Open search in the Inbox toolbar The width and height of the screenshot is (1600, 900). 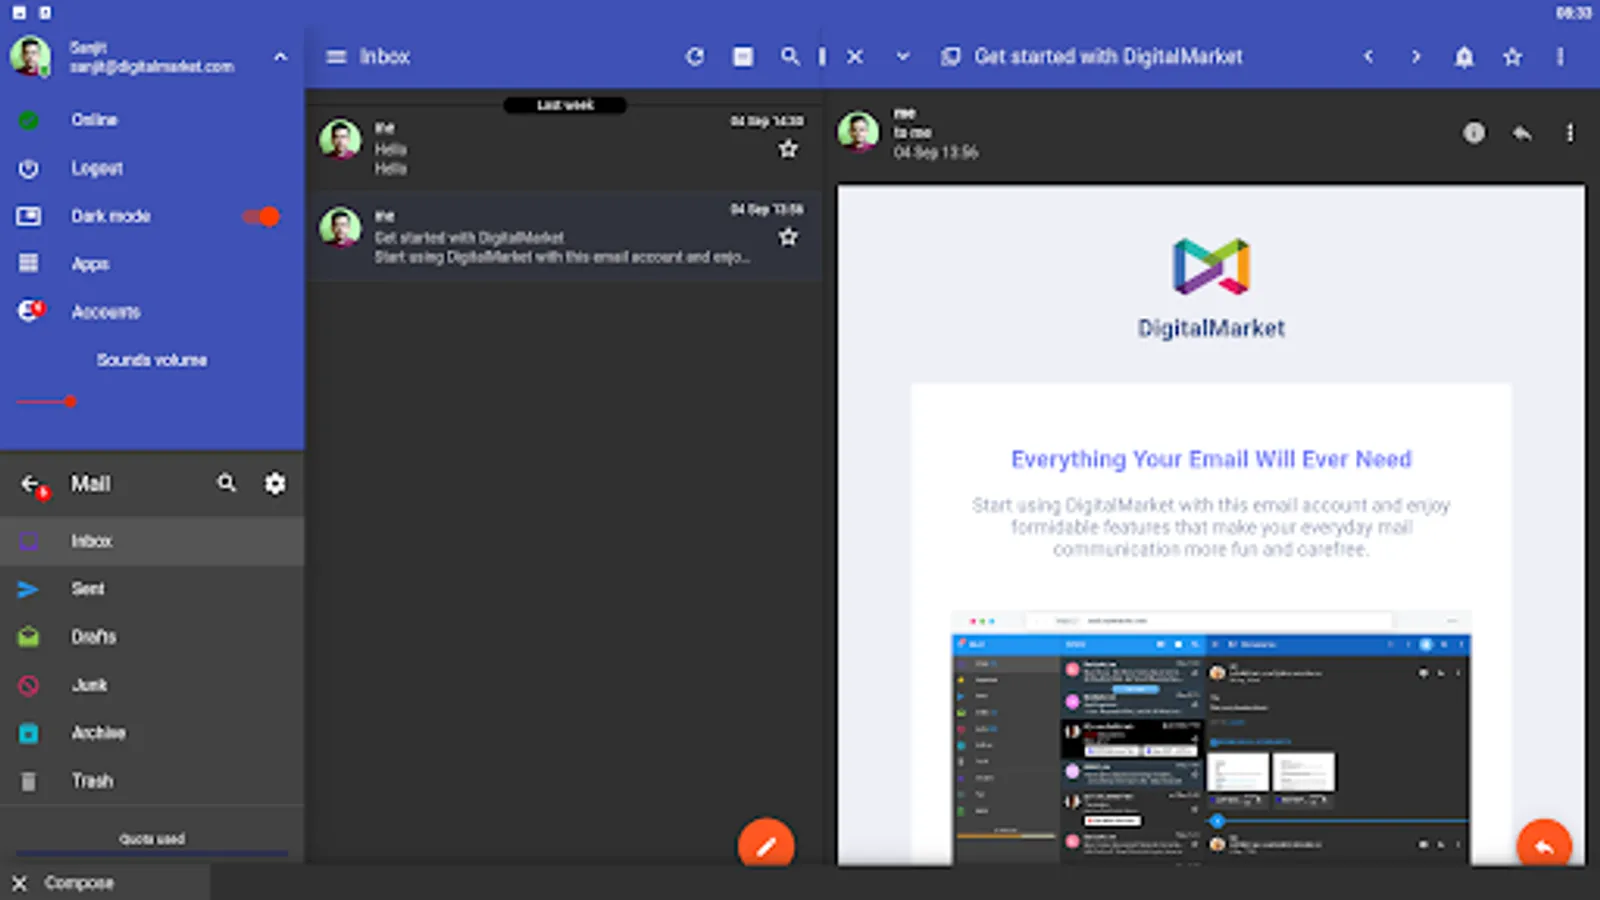(x=790, y=57)
